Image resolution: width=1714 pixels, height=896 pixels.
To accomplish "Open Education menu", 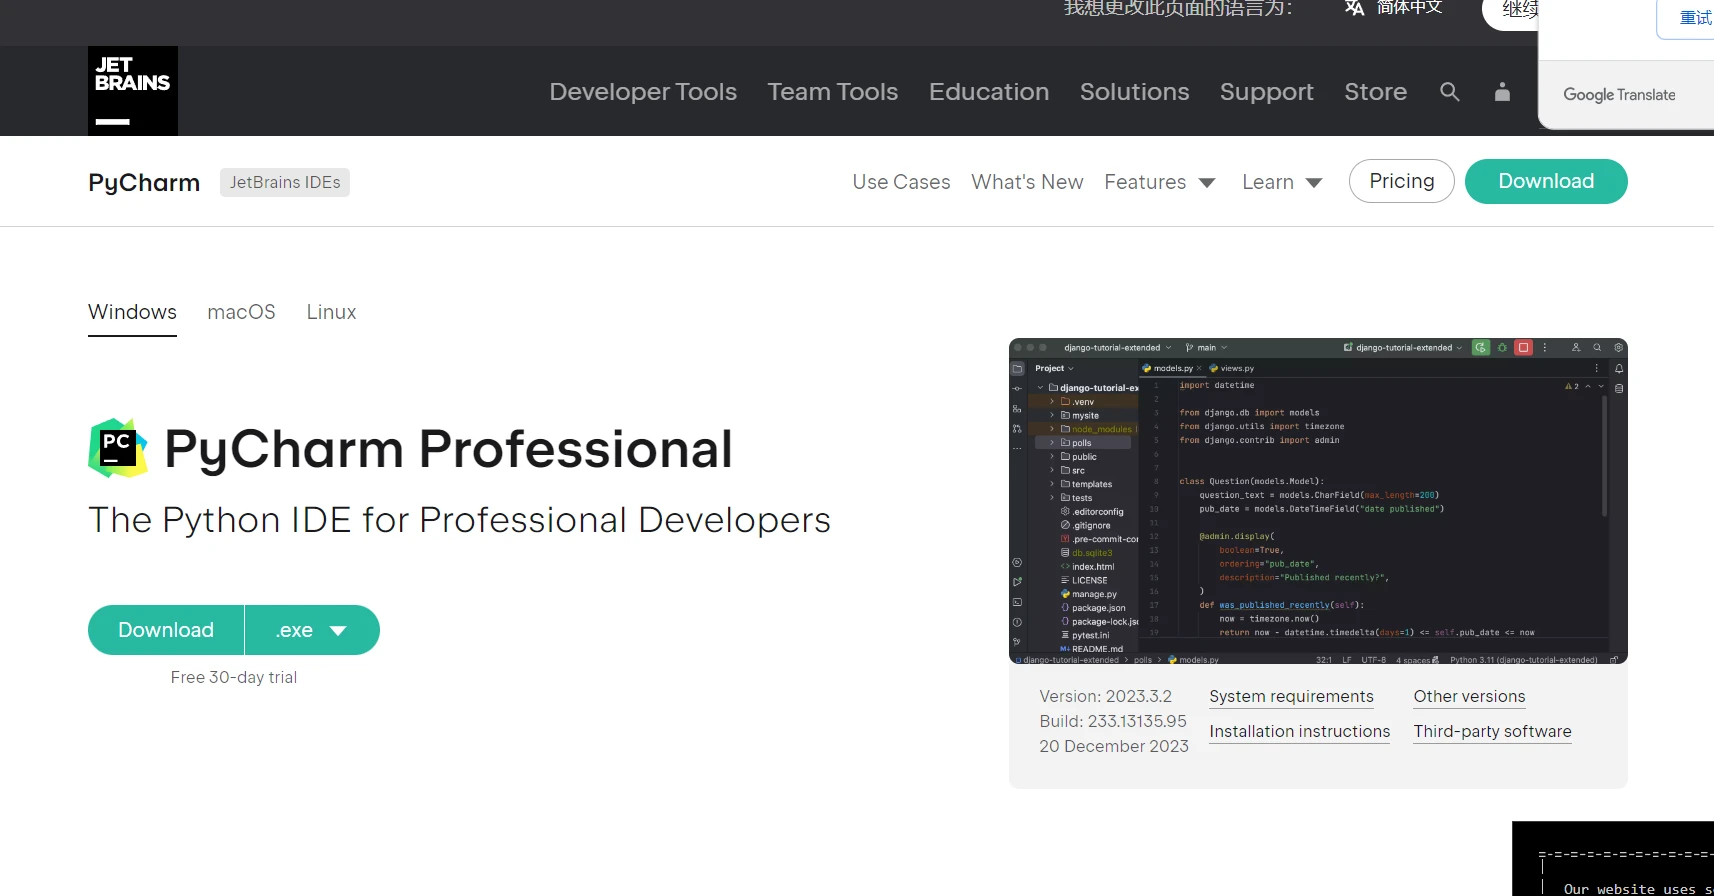I will pos(989,92).
